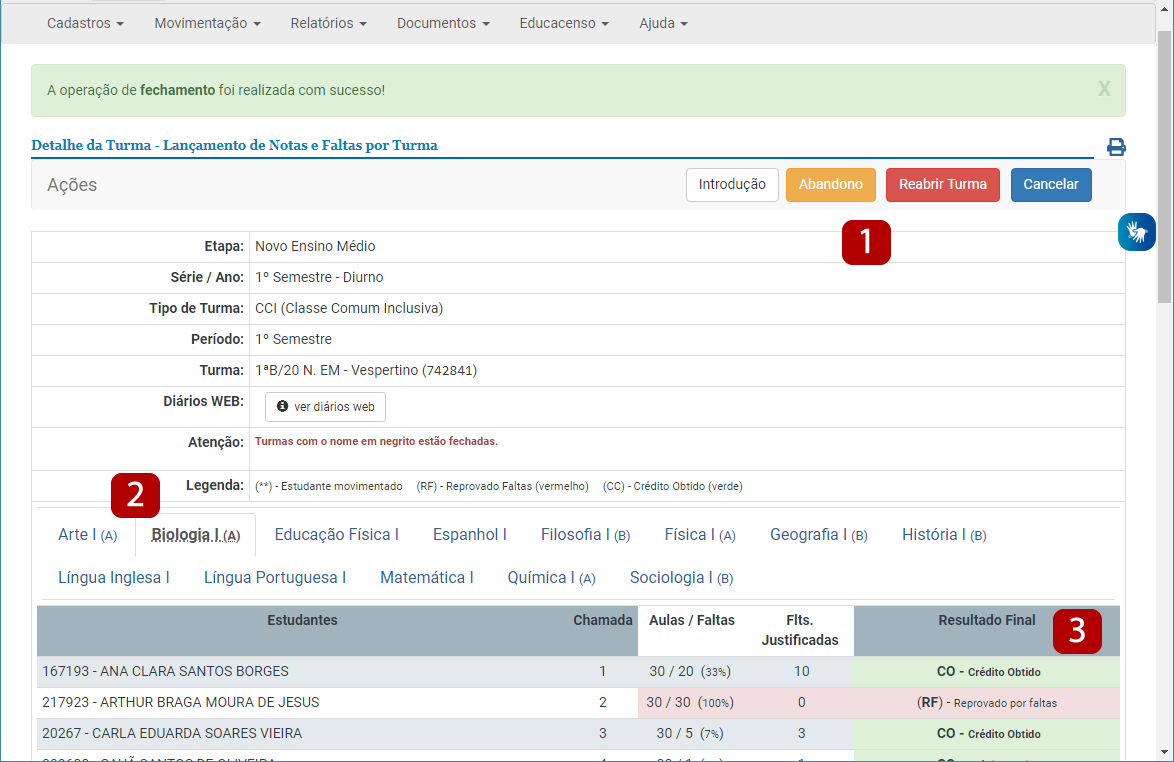The image size is (1174, 762).
Task: Open the Educação Física I tab
Action: pos(336,535)
